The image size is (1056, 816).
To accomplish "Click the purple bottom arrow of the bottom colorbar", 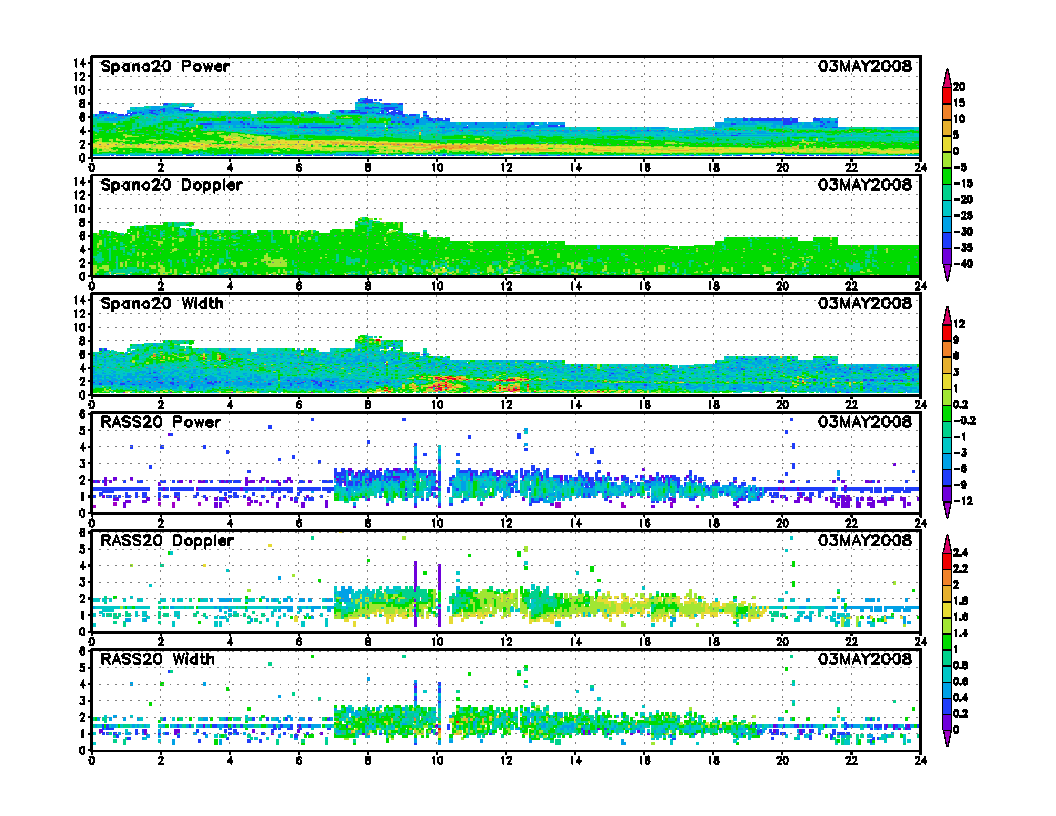I will [x=947, y=738].
